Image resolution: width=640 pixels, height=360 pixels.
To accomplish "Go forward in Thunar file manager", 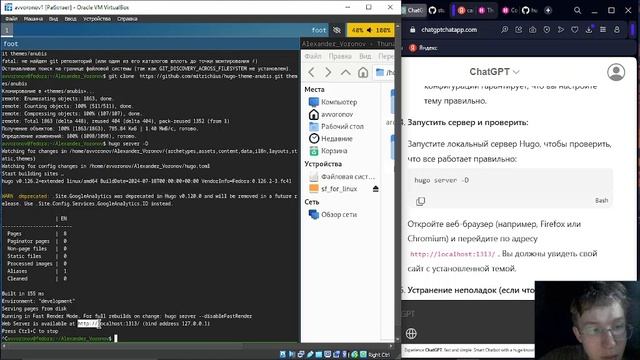I will point(328,73).
